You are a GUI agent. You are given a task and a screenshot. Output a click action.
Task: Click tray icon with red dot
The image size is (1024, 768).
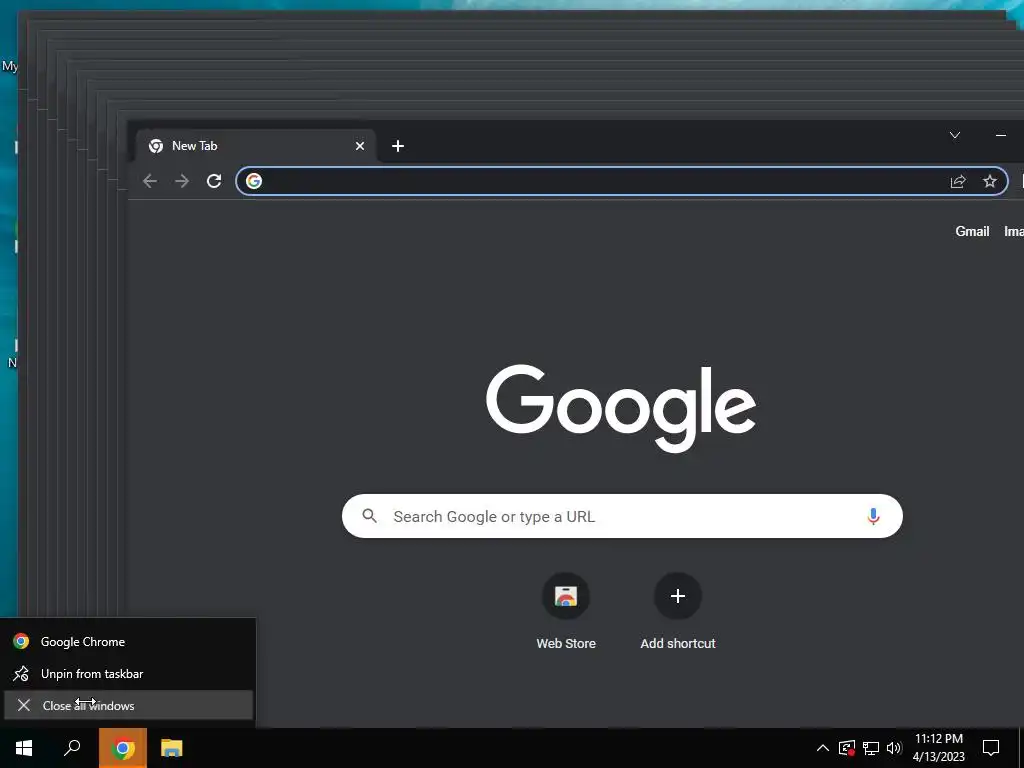point(847,748)
